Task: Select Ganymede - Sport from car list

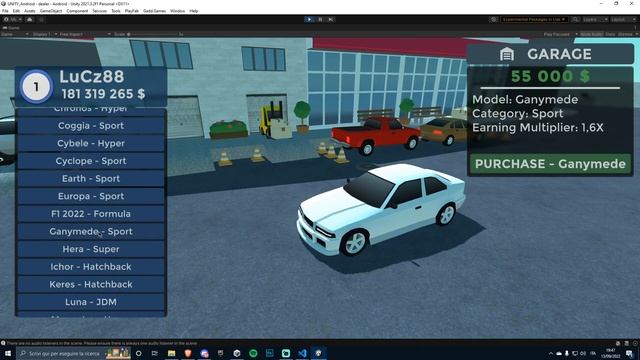Action: pyautogui.click(x=91, y=231)
